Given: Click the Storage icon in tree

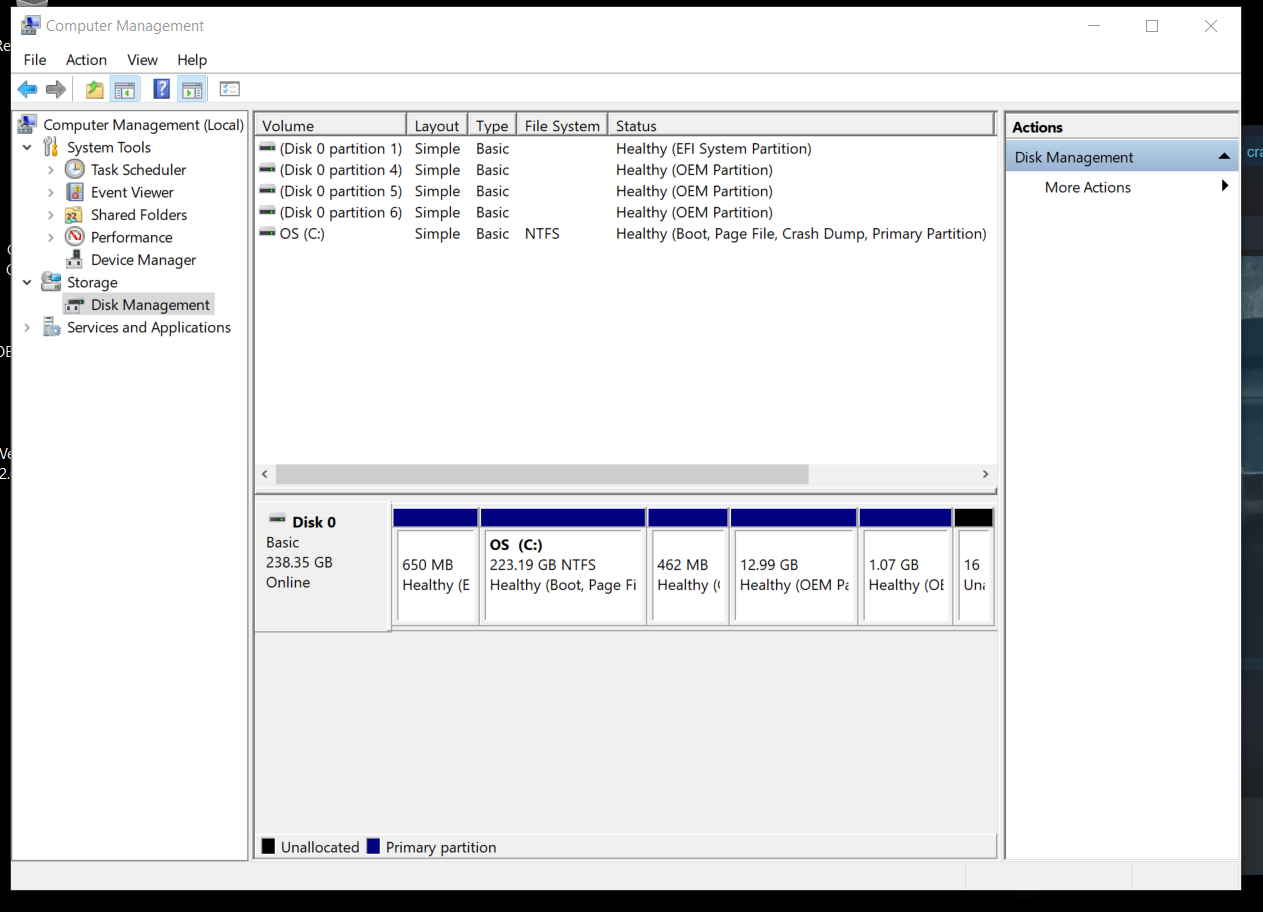Looking at the screenshot, I should 51,282.
